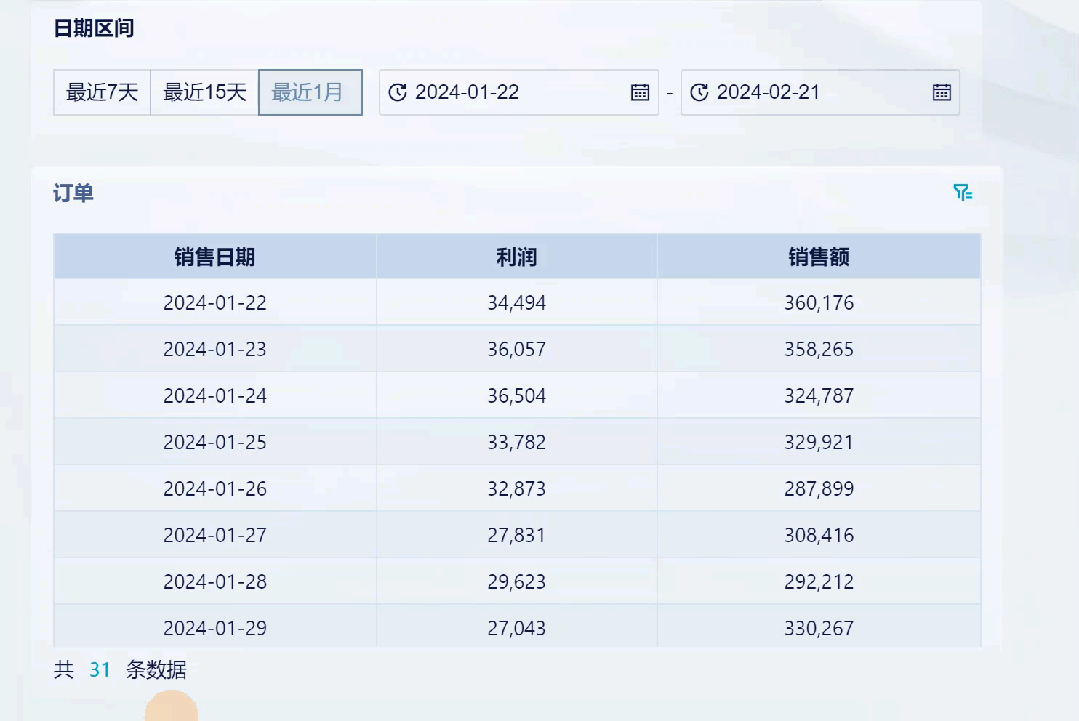Viewport: 1079px width, 721px height.
Task: Click clock icon beside start date 2024-01-22
Action: [x=398, y=92]
